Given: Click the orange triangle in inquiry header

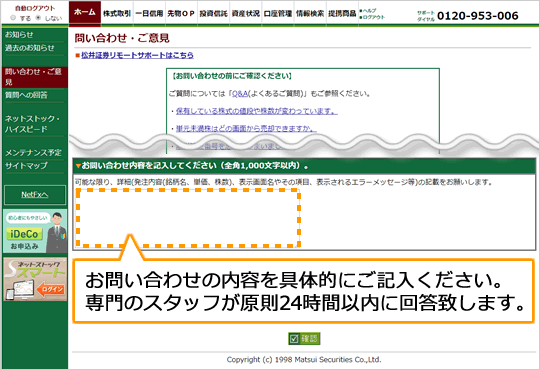Looking at the screenshot, I should click(78, 166).
